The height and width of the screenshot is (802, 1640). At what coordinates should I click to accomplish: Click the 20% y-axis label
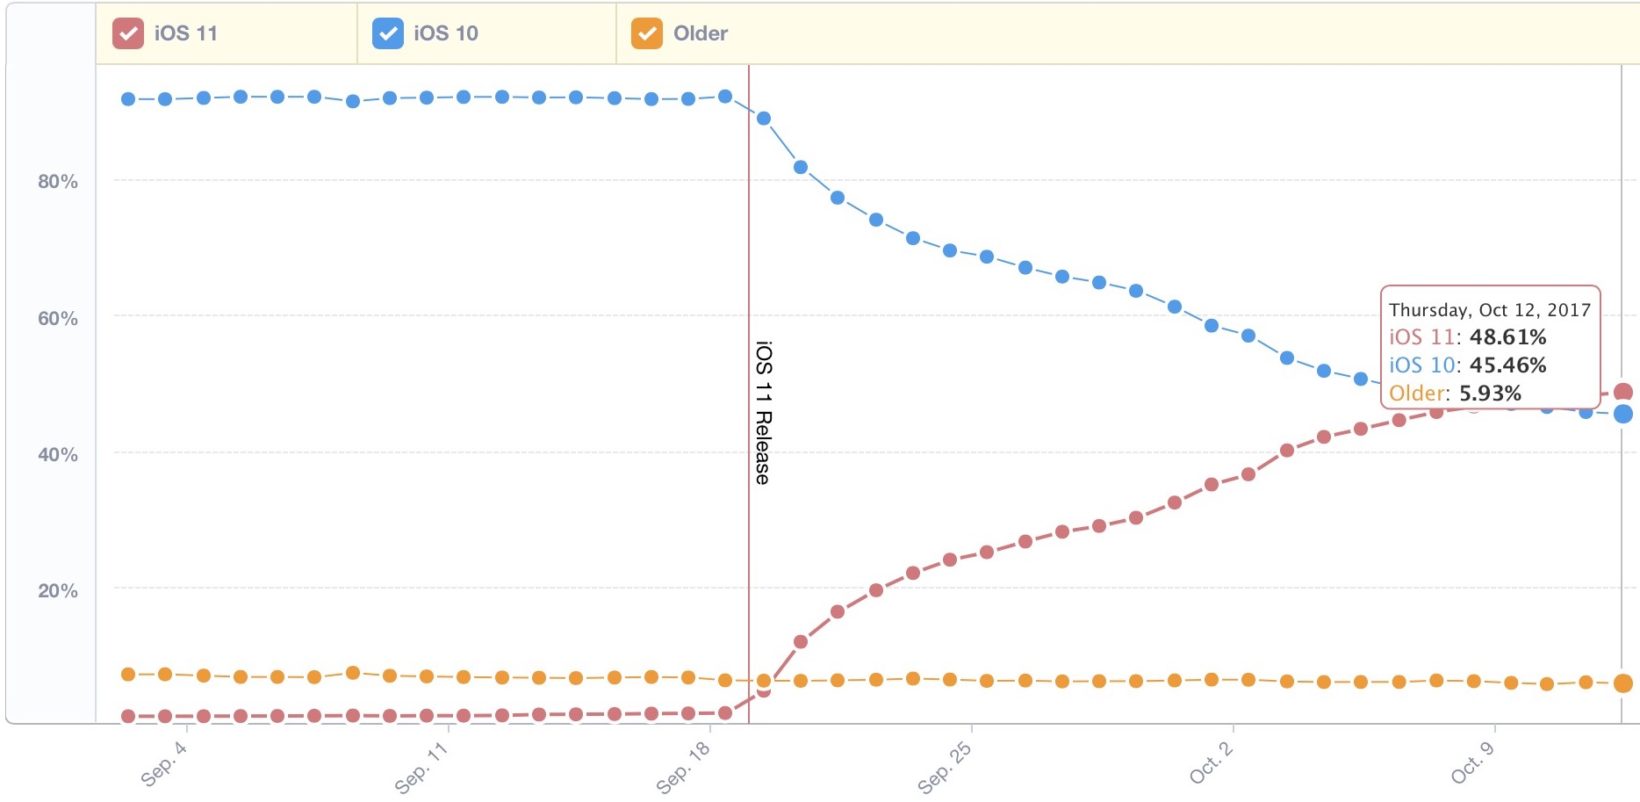click(58, 591)
